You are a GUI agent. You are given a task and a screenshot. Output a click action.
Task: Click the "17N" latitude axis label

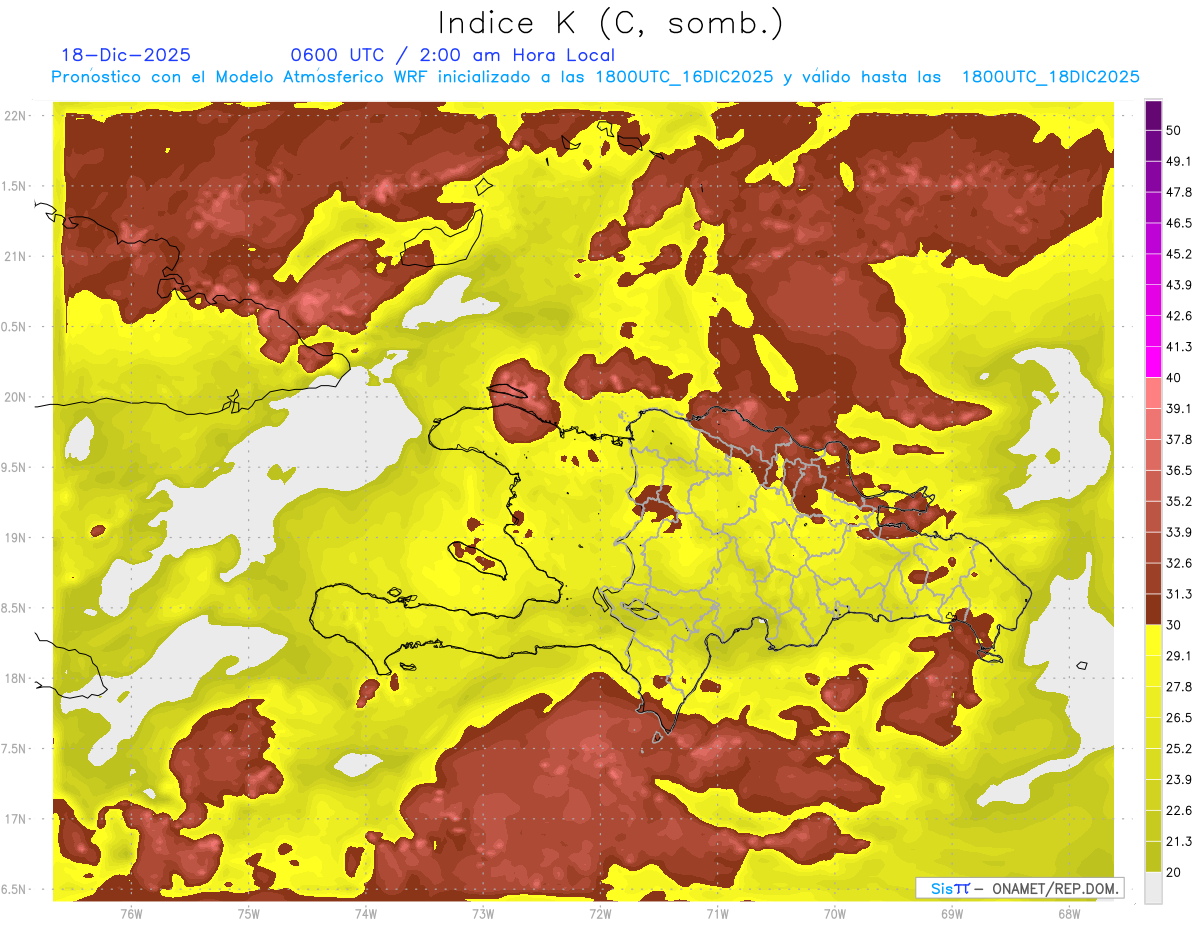click(16, 819)
